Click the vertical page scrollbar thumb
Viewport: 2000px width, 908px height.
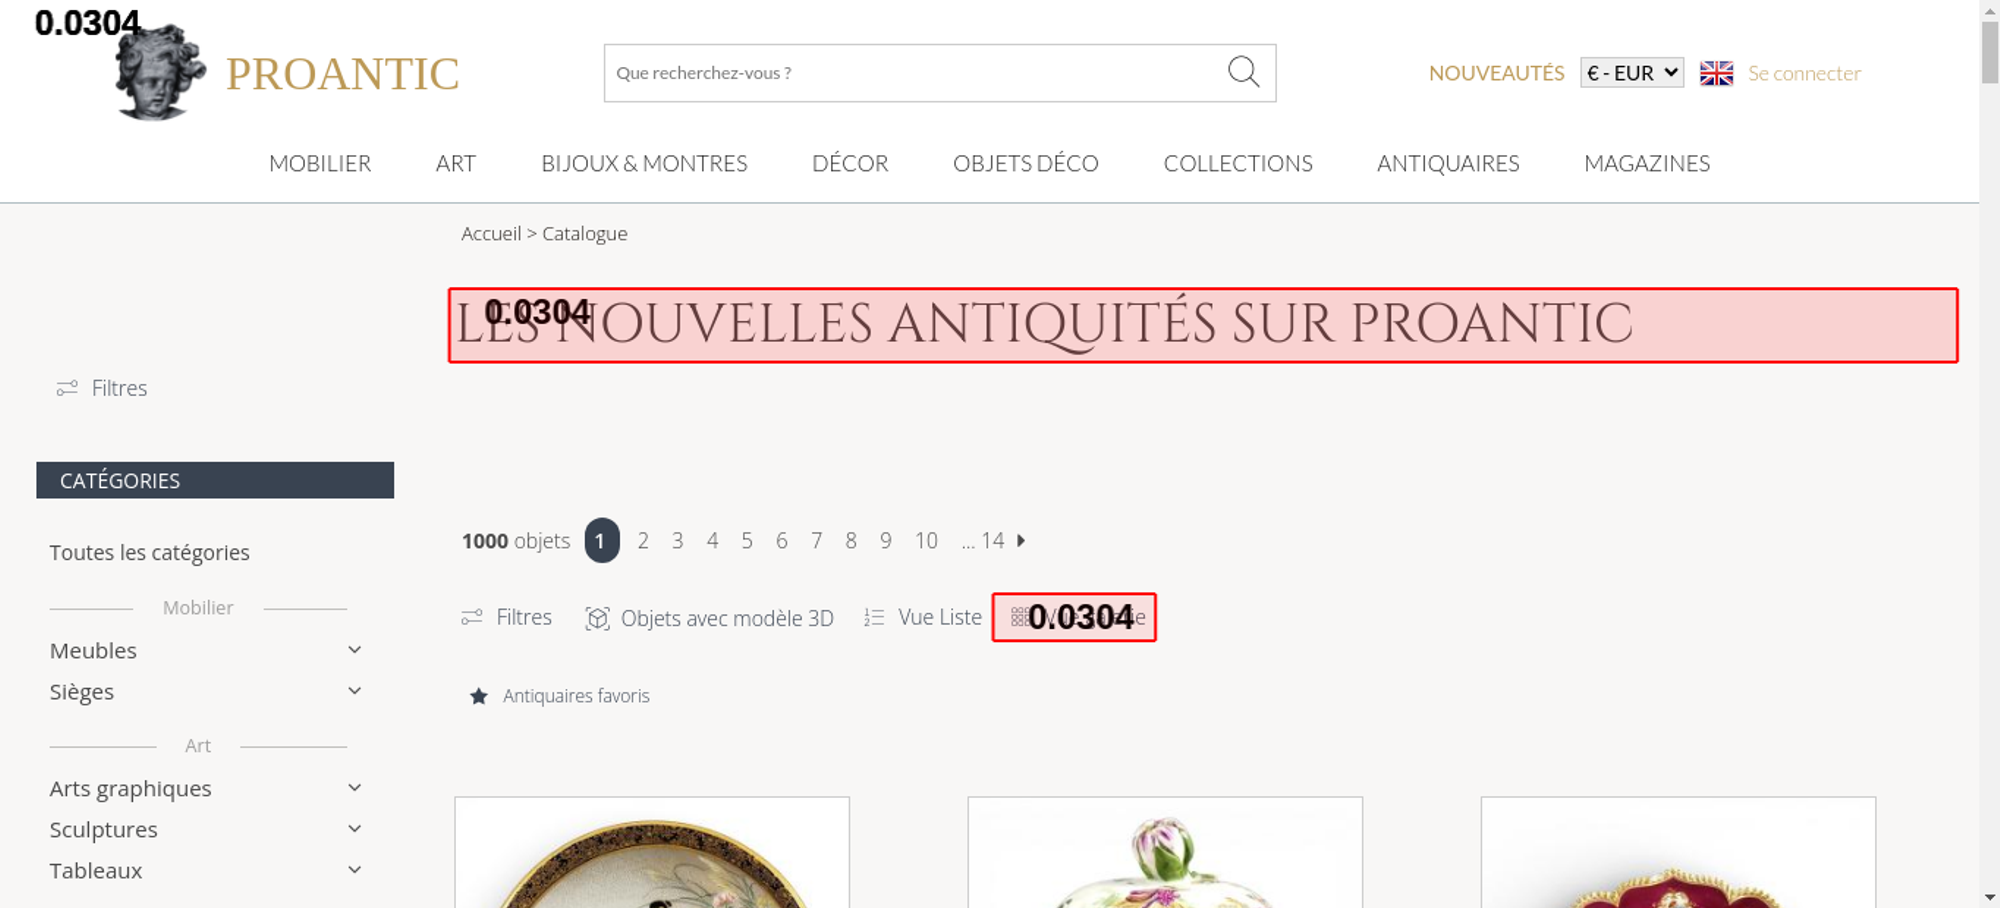(x=1989, y=52)
